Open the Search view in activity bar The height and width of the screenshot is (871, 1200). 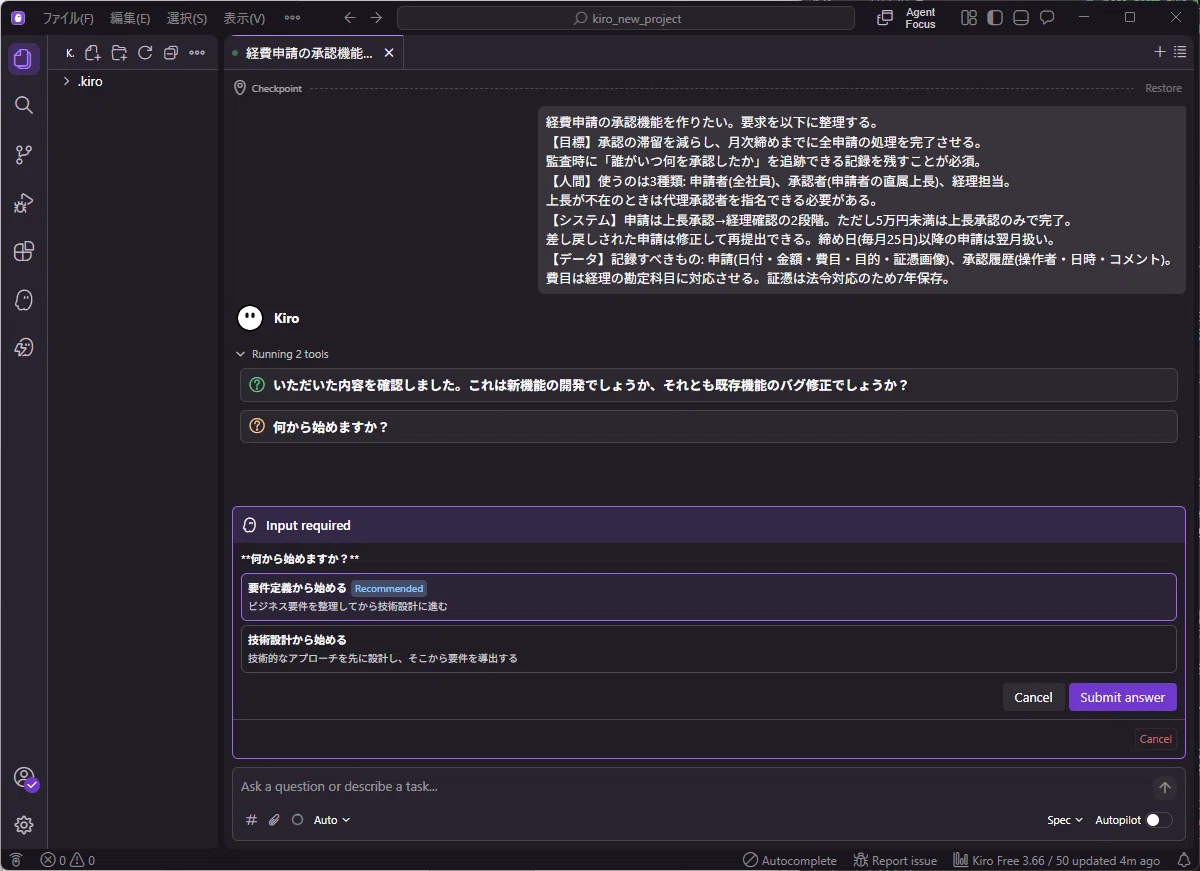(x=23, y=105)
